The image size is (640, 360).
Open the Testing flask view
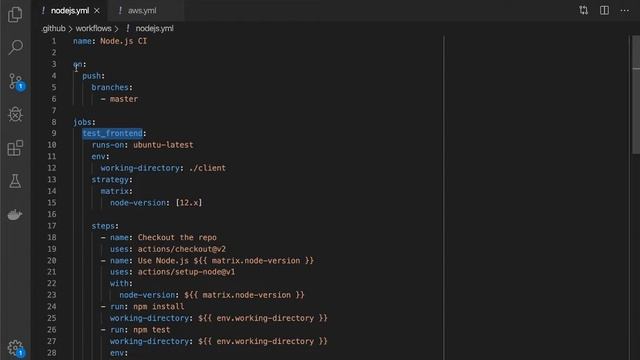click(x=15, y=181)
